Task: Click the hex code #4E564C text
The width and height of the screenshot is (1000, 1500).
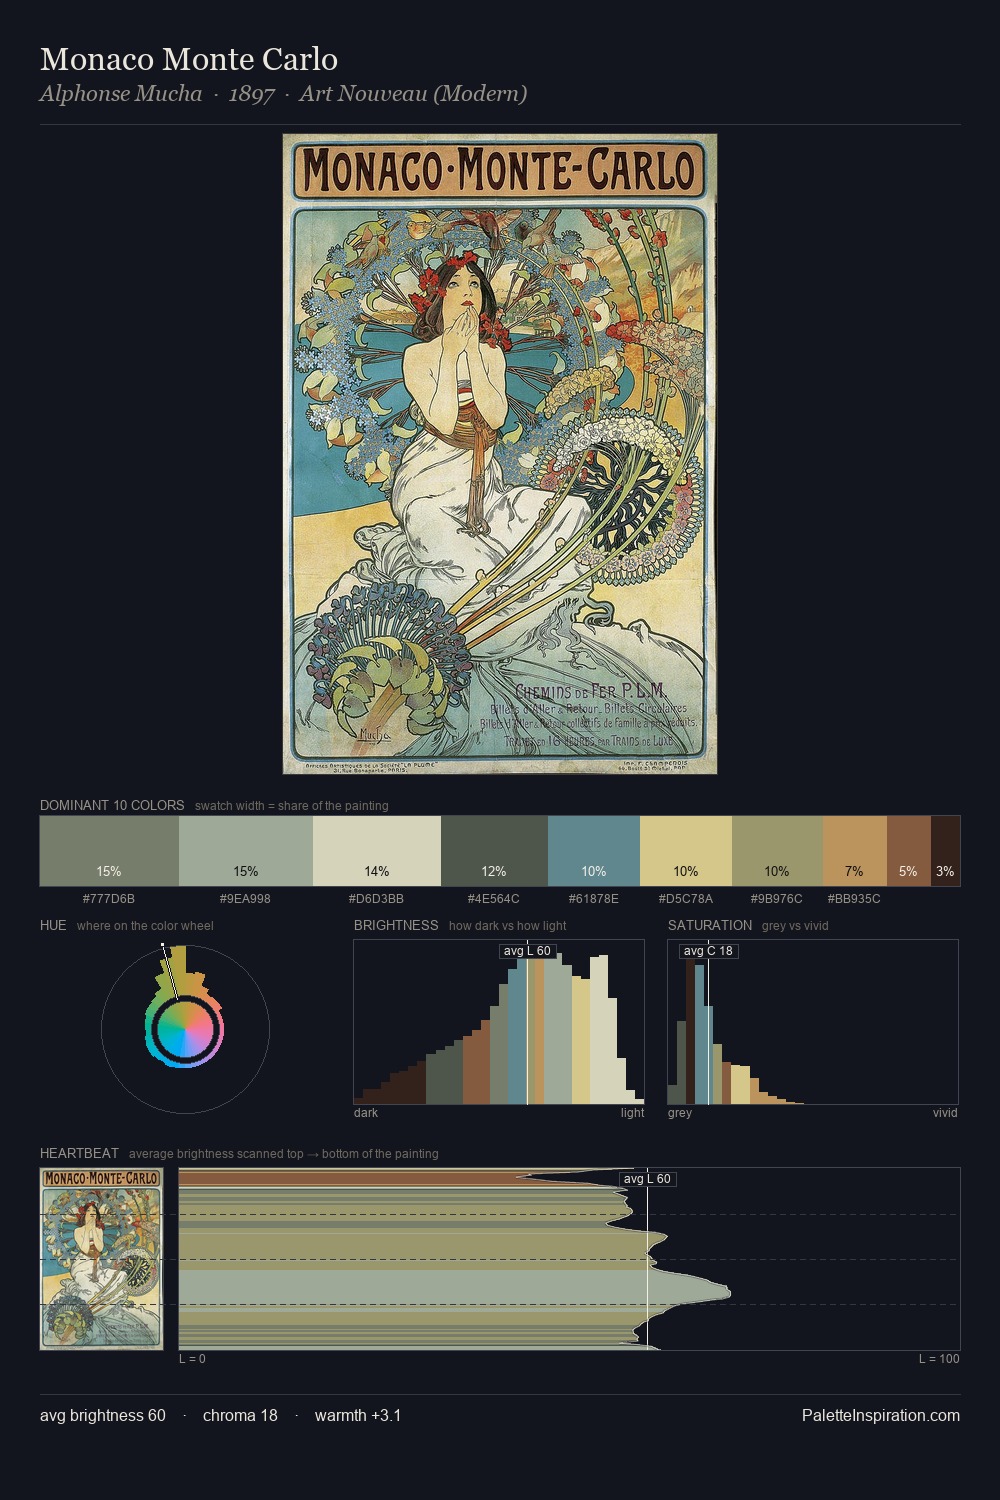Action: coord(494,899)
